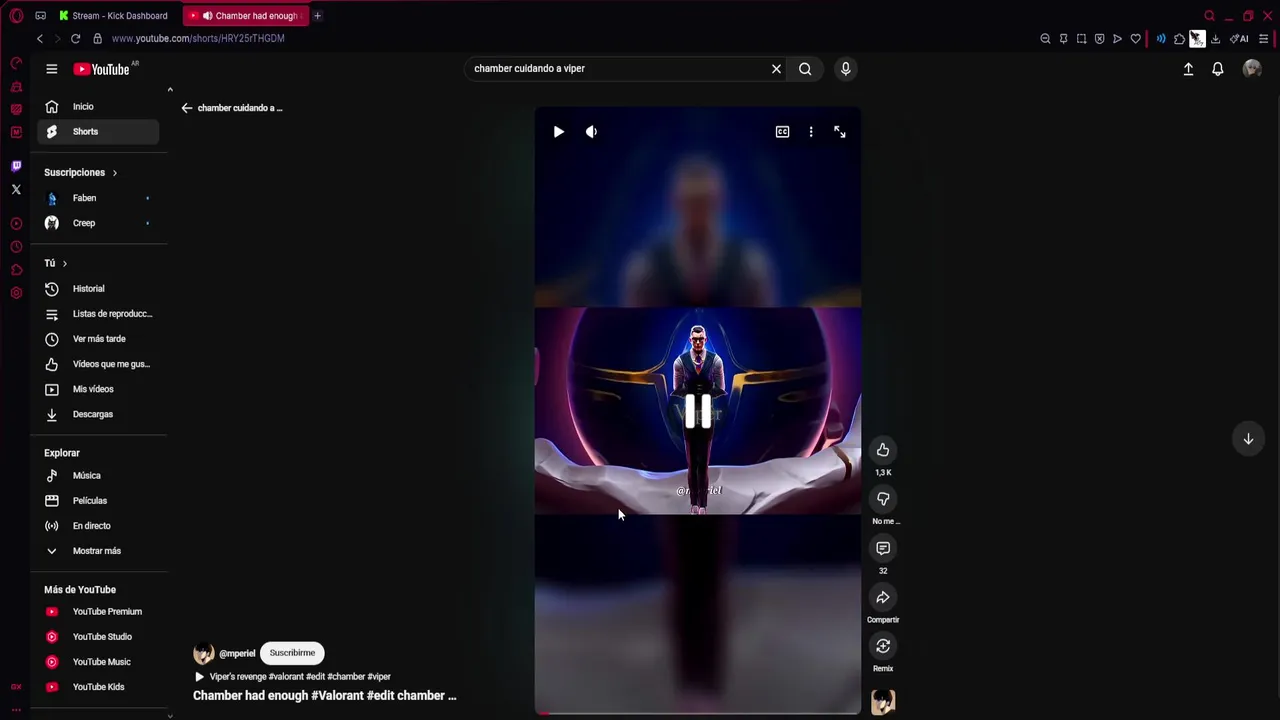Go back from chamber cuidando search results

click(187, 108)
